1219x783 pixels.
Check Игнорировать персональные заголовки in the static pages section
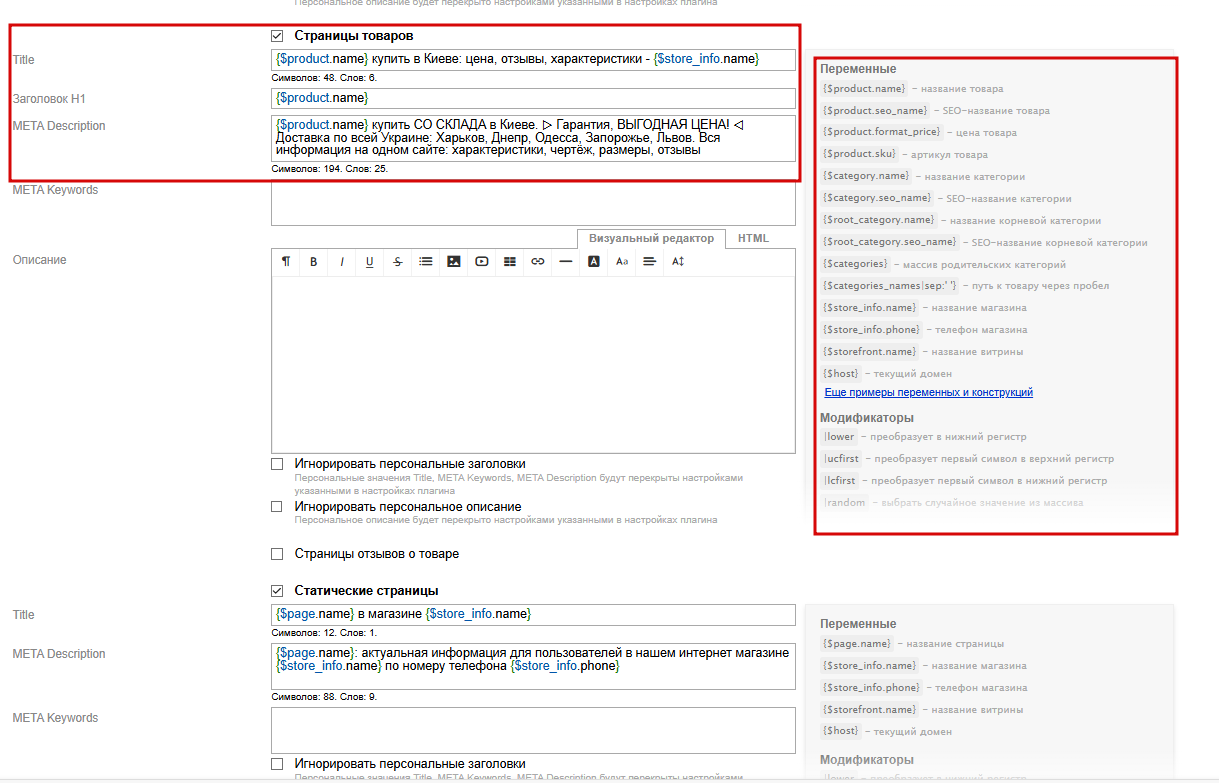click(277, 764)
